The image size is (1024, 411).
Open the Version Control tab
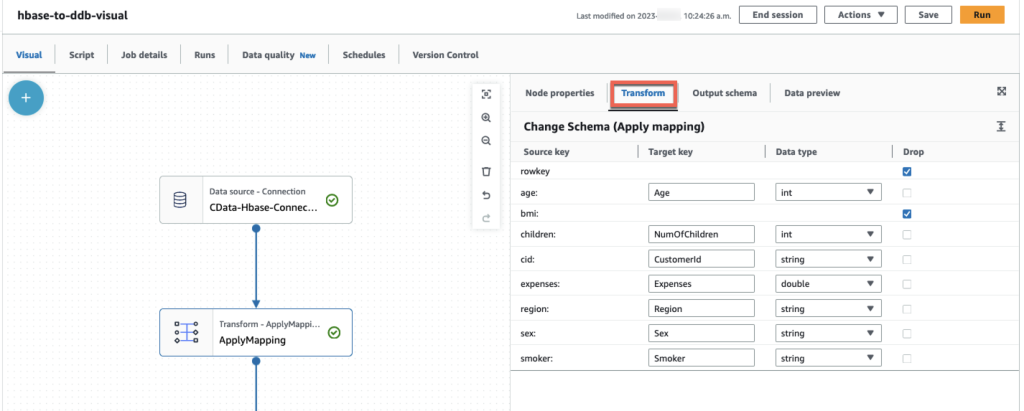[445, 55]
